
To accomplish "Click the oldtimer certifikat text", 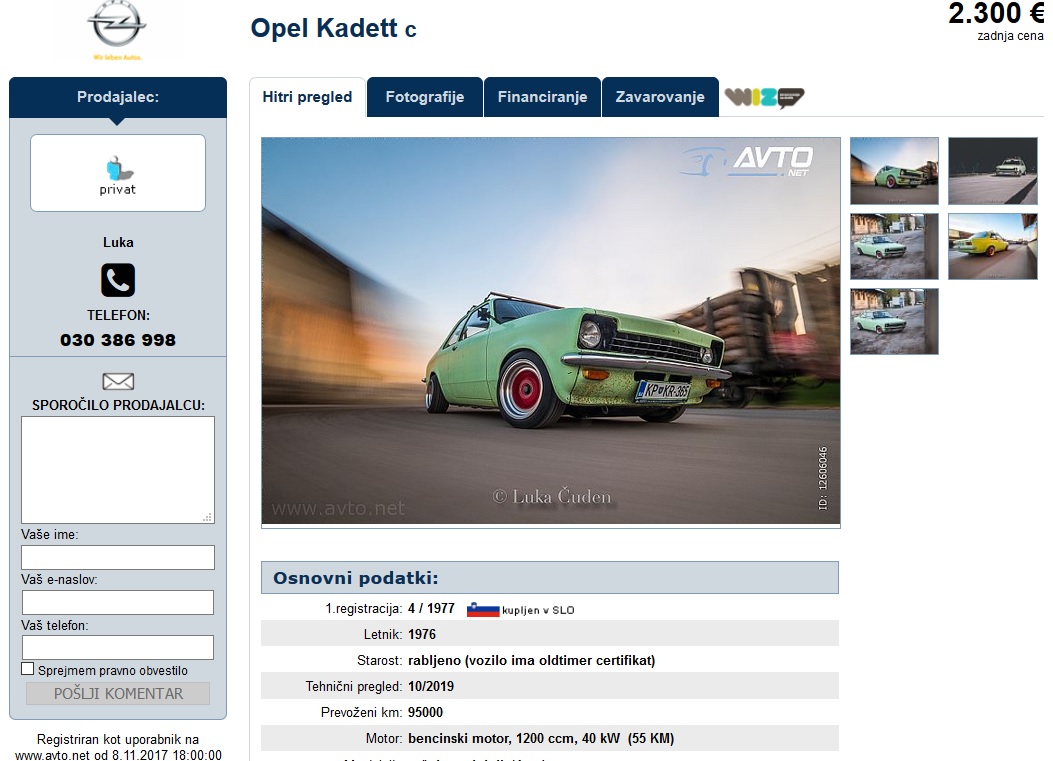I will coord(531,660).
